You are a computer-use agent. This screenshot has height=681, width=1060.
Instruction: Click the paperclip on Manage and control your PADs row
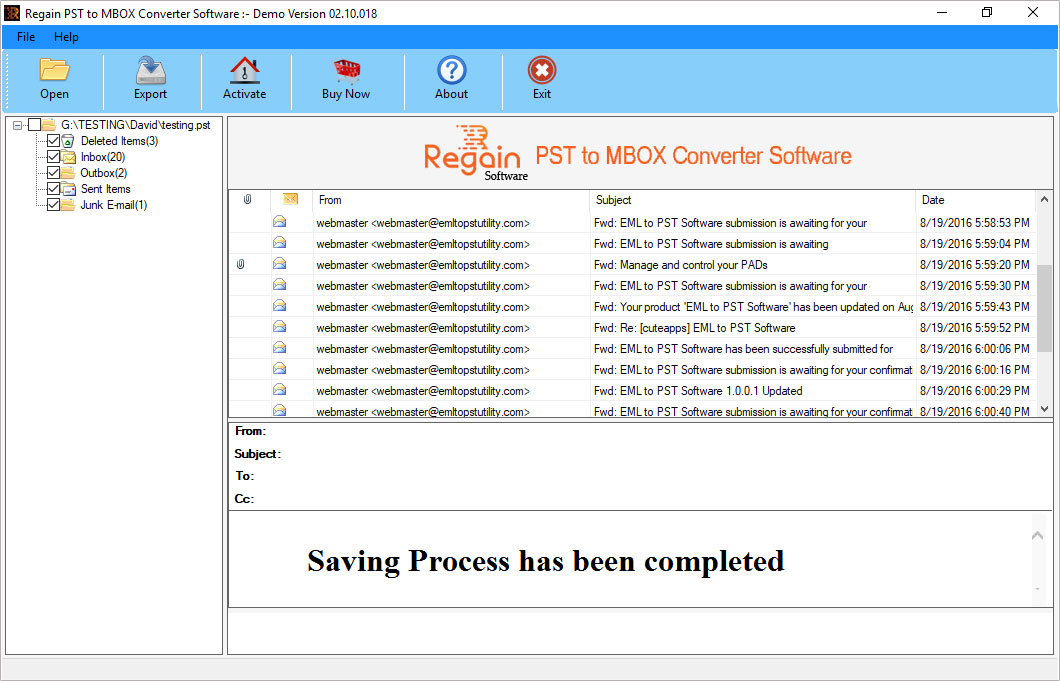coord(240,264)
